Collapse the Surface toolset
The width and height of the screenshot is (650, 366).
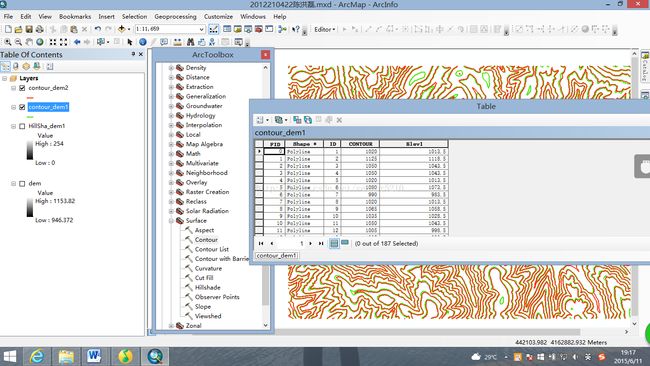coord(171,221)
